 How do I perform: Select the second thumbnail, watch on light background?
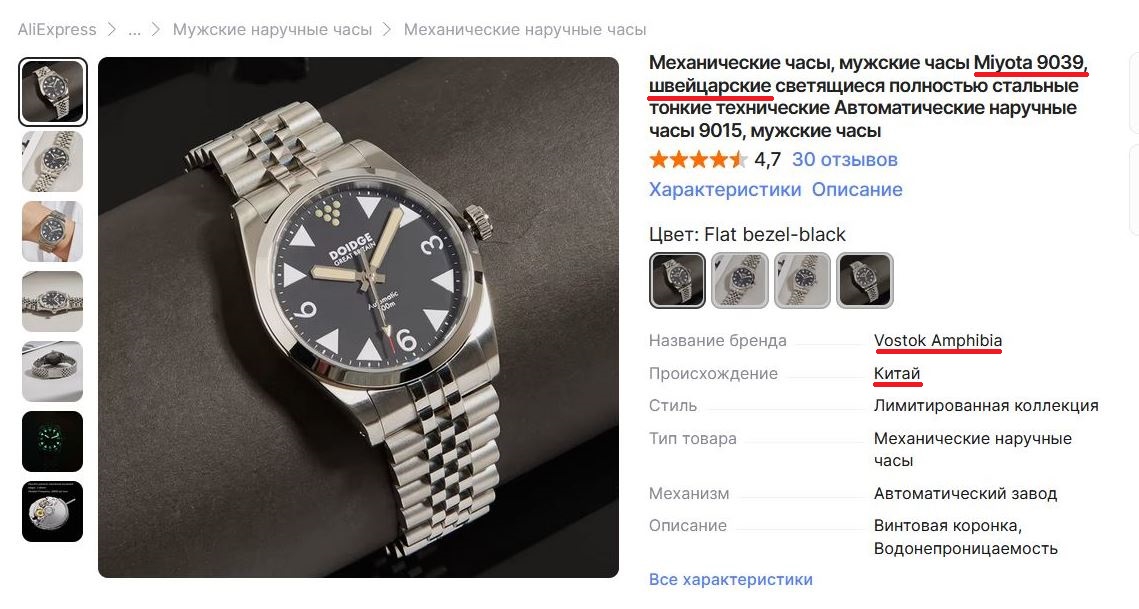point(52,161)
